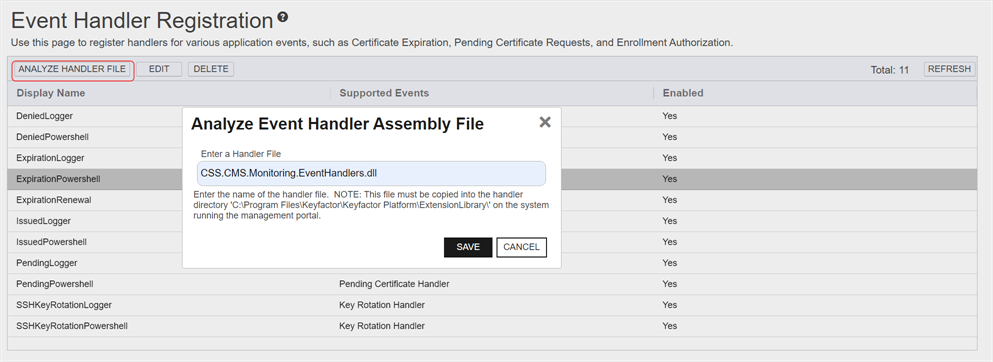Click the Analyze Handler File button
Screen dimensions: 993x362
(72, 69)
